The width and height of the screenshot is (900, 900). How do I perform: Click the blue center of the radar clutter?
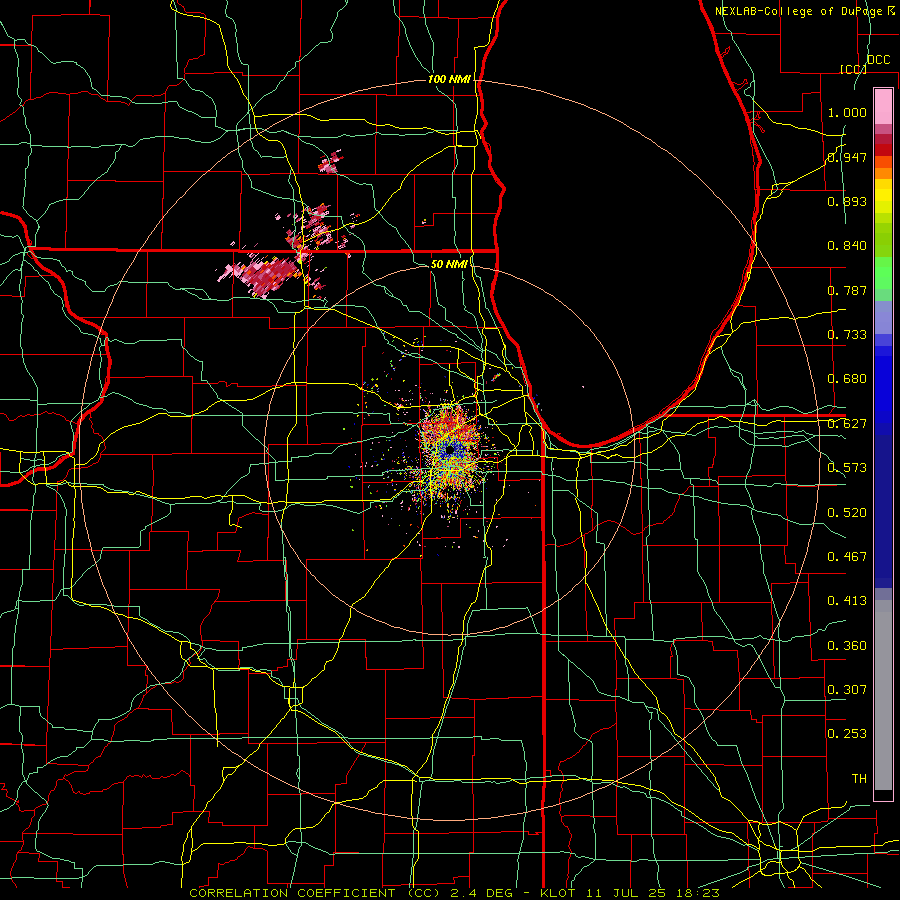[452, 449]
